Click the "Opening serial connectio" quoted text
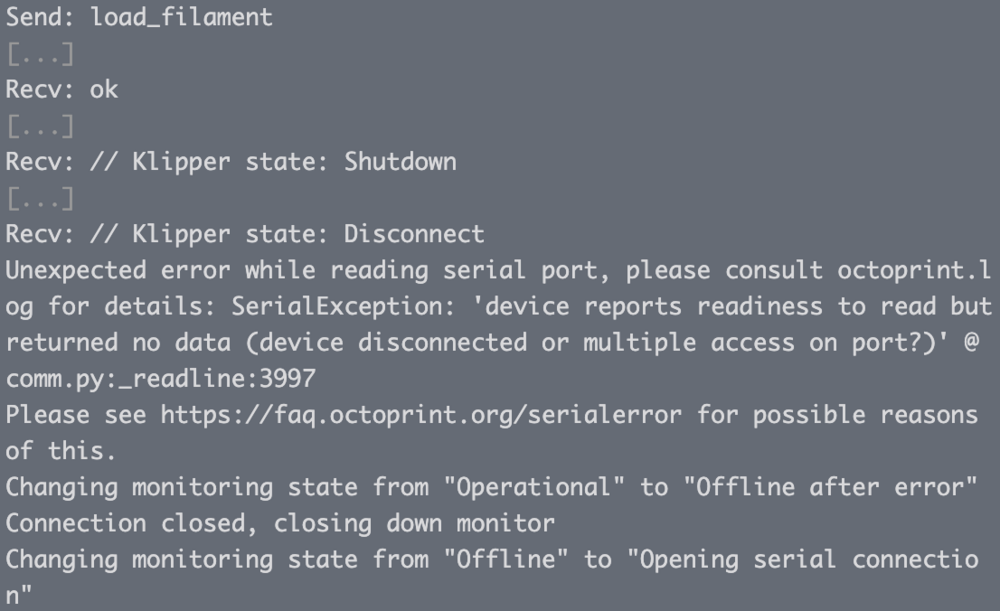 point(803,559)
